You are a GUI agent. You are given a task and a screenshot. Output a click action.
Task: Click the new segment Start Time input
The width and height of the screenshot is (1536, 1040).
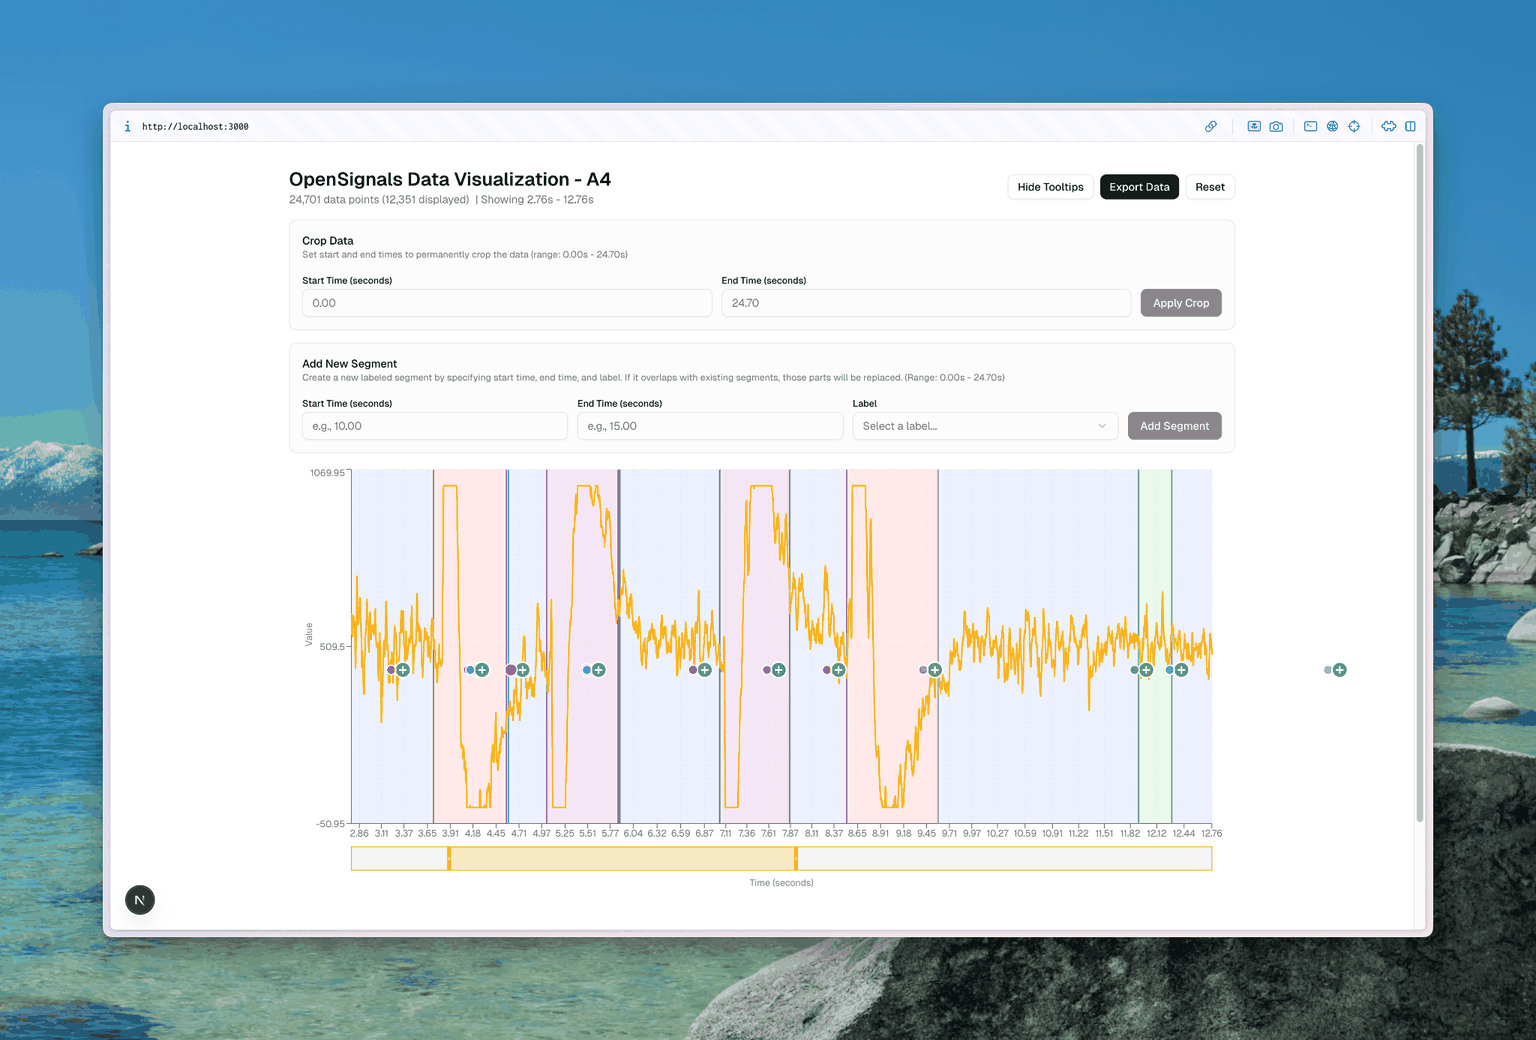[x=435, y=426]
